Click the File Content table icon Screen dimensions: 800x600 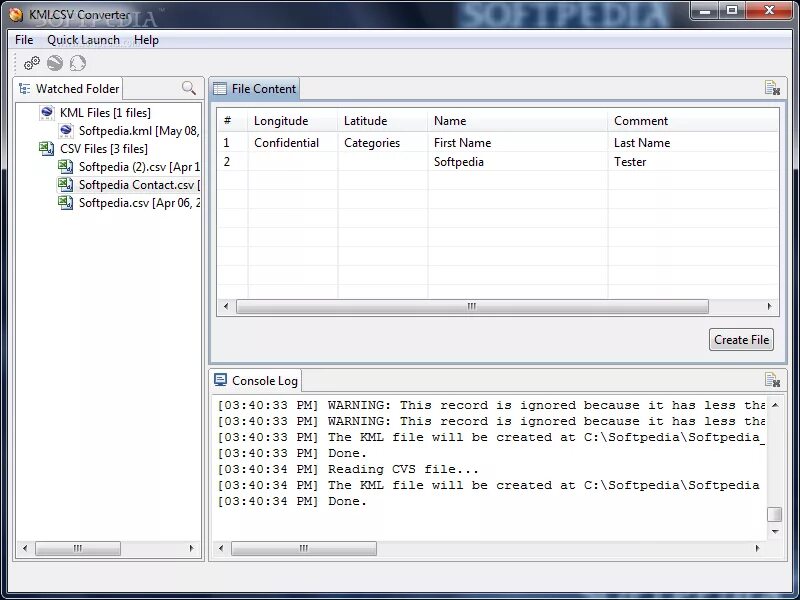[220, 89]
